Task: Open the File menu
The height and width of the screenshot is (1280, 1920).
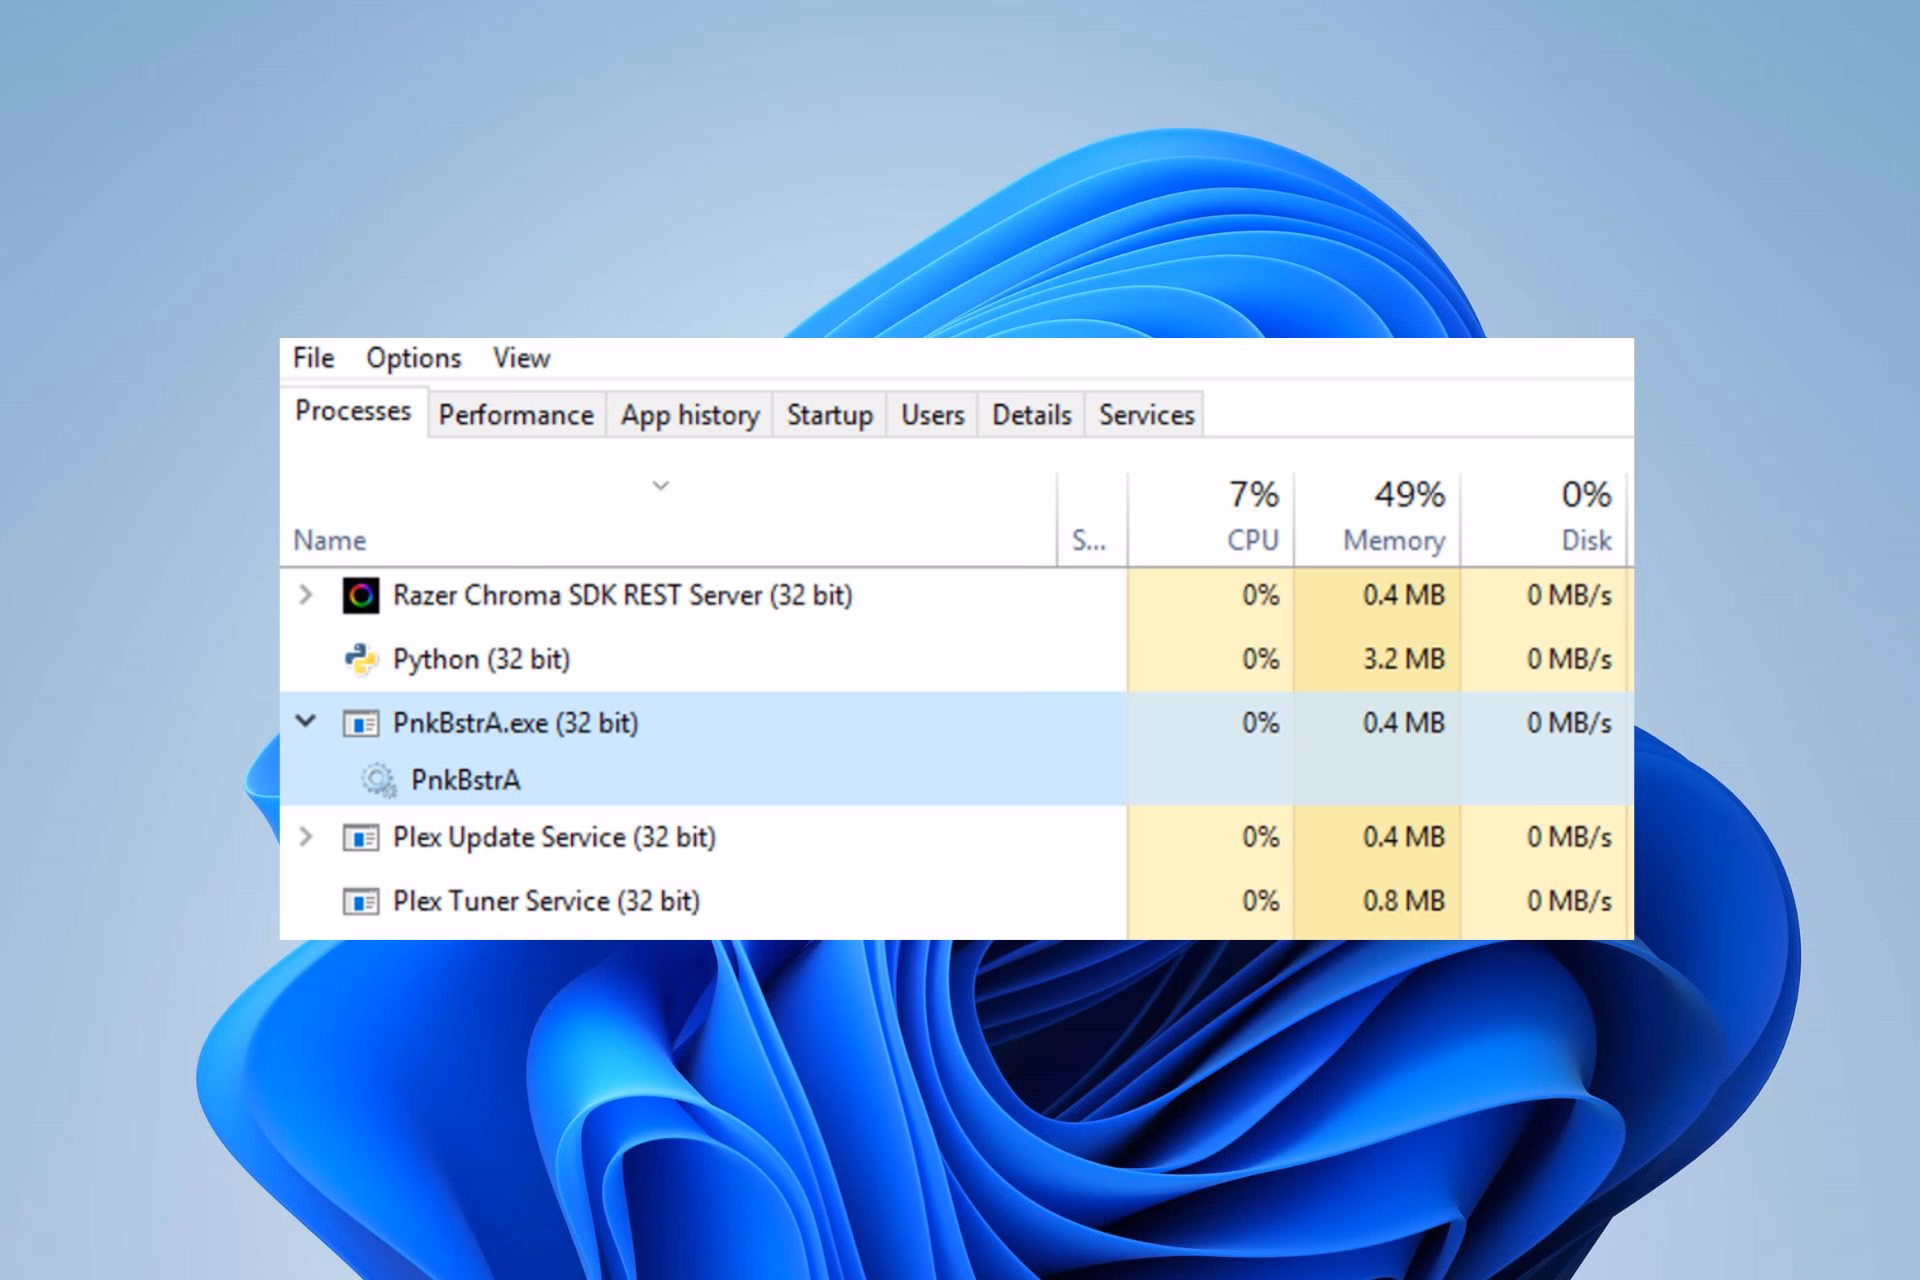Action: point(313,358)
